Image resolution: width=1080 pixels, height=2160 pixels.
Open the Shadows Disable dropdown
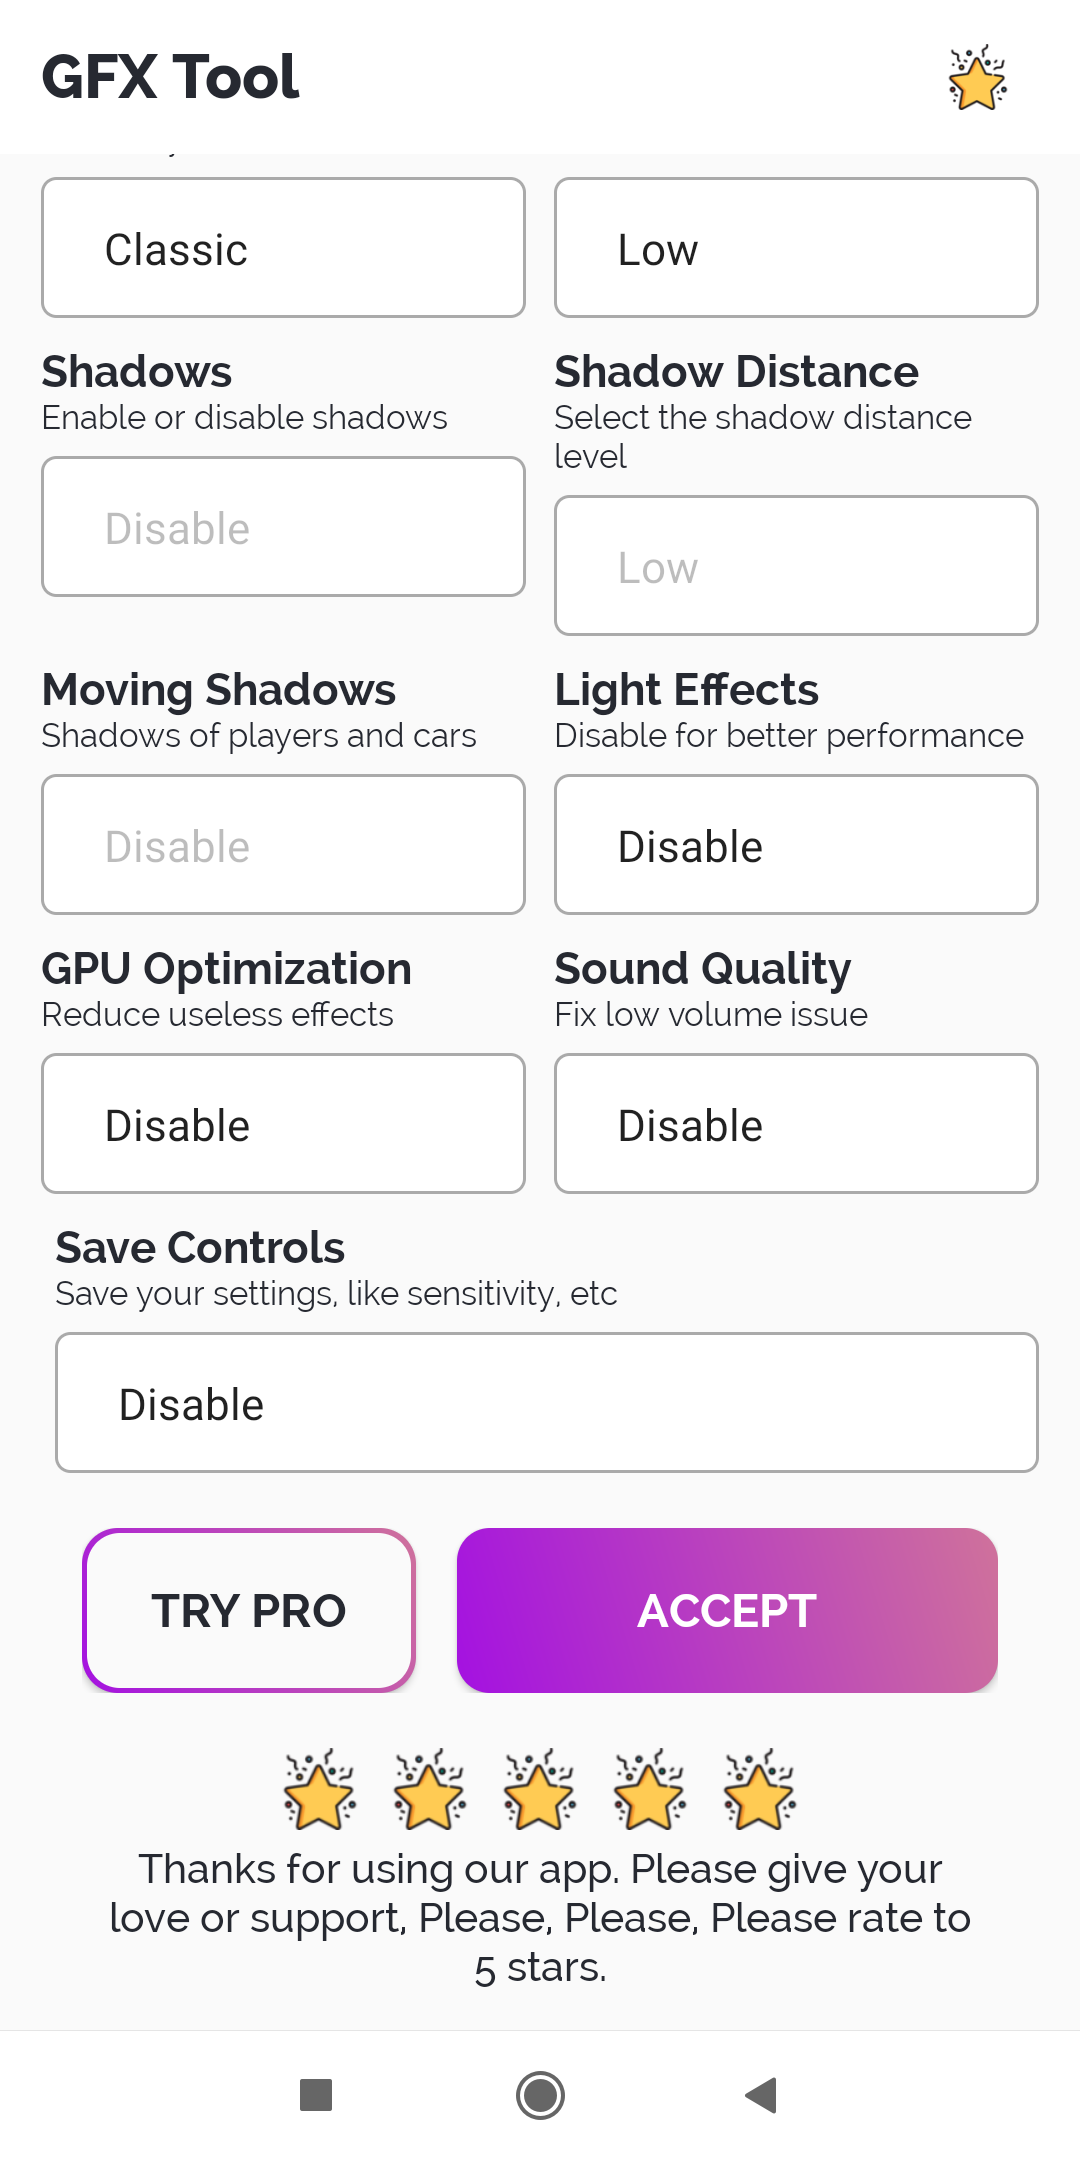[x=283, y=527]
